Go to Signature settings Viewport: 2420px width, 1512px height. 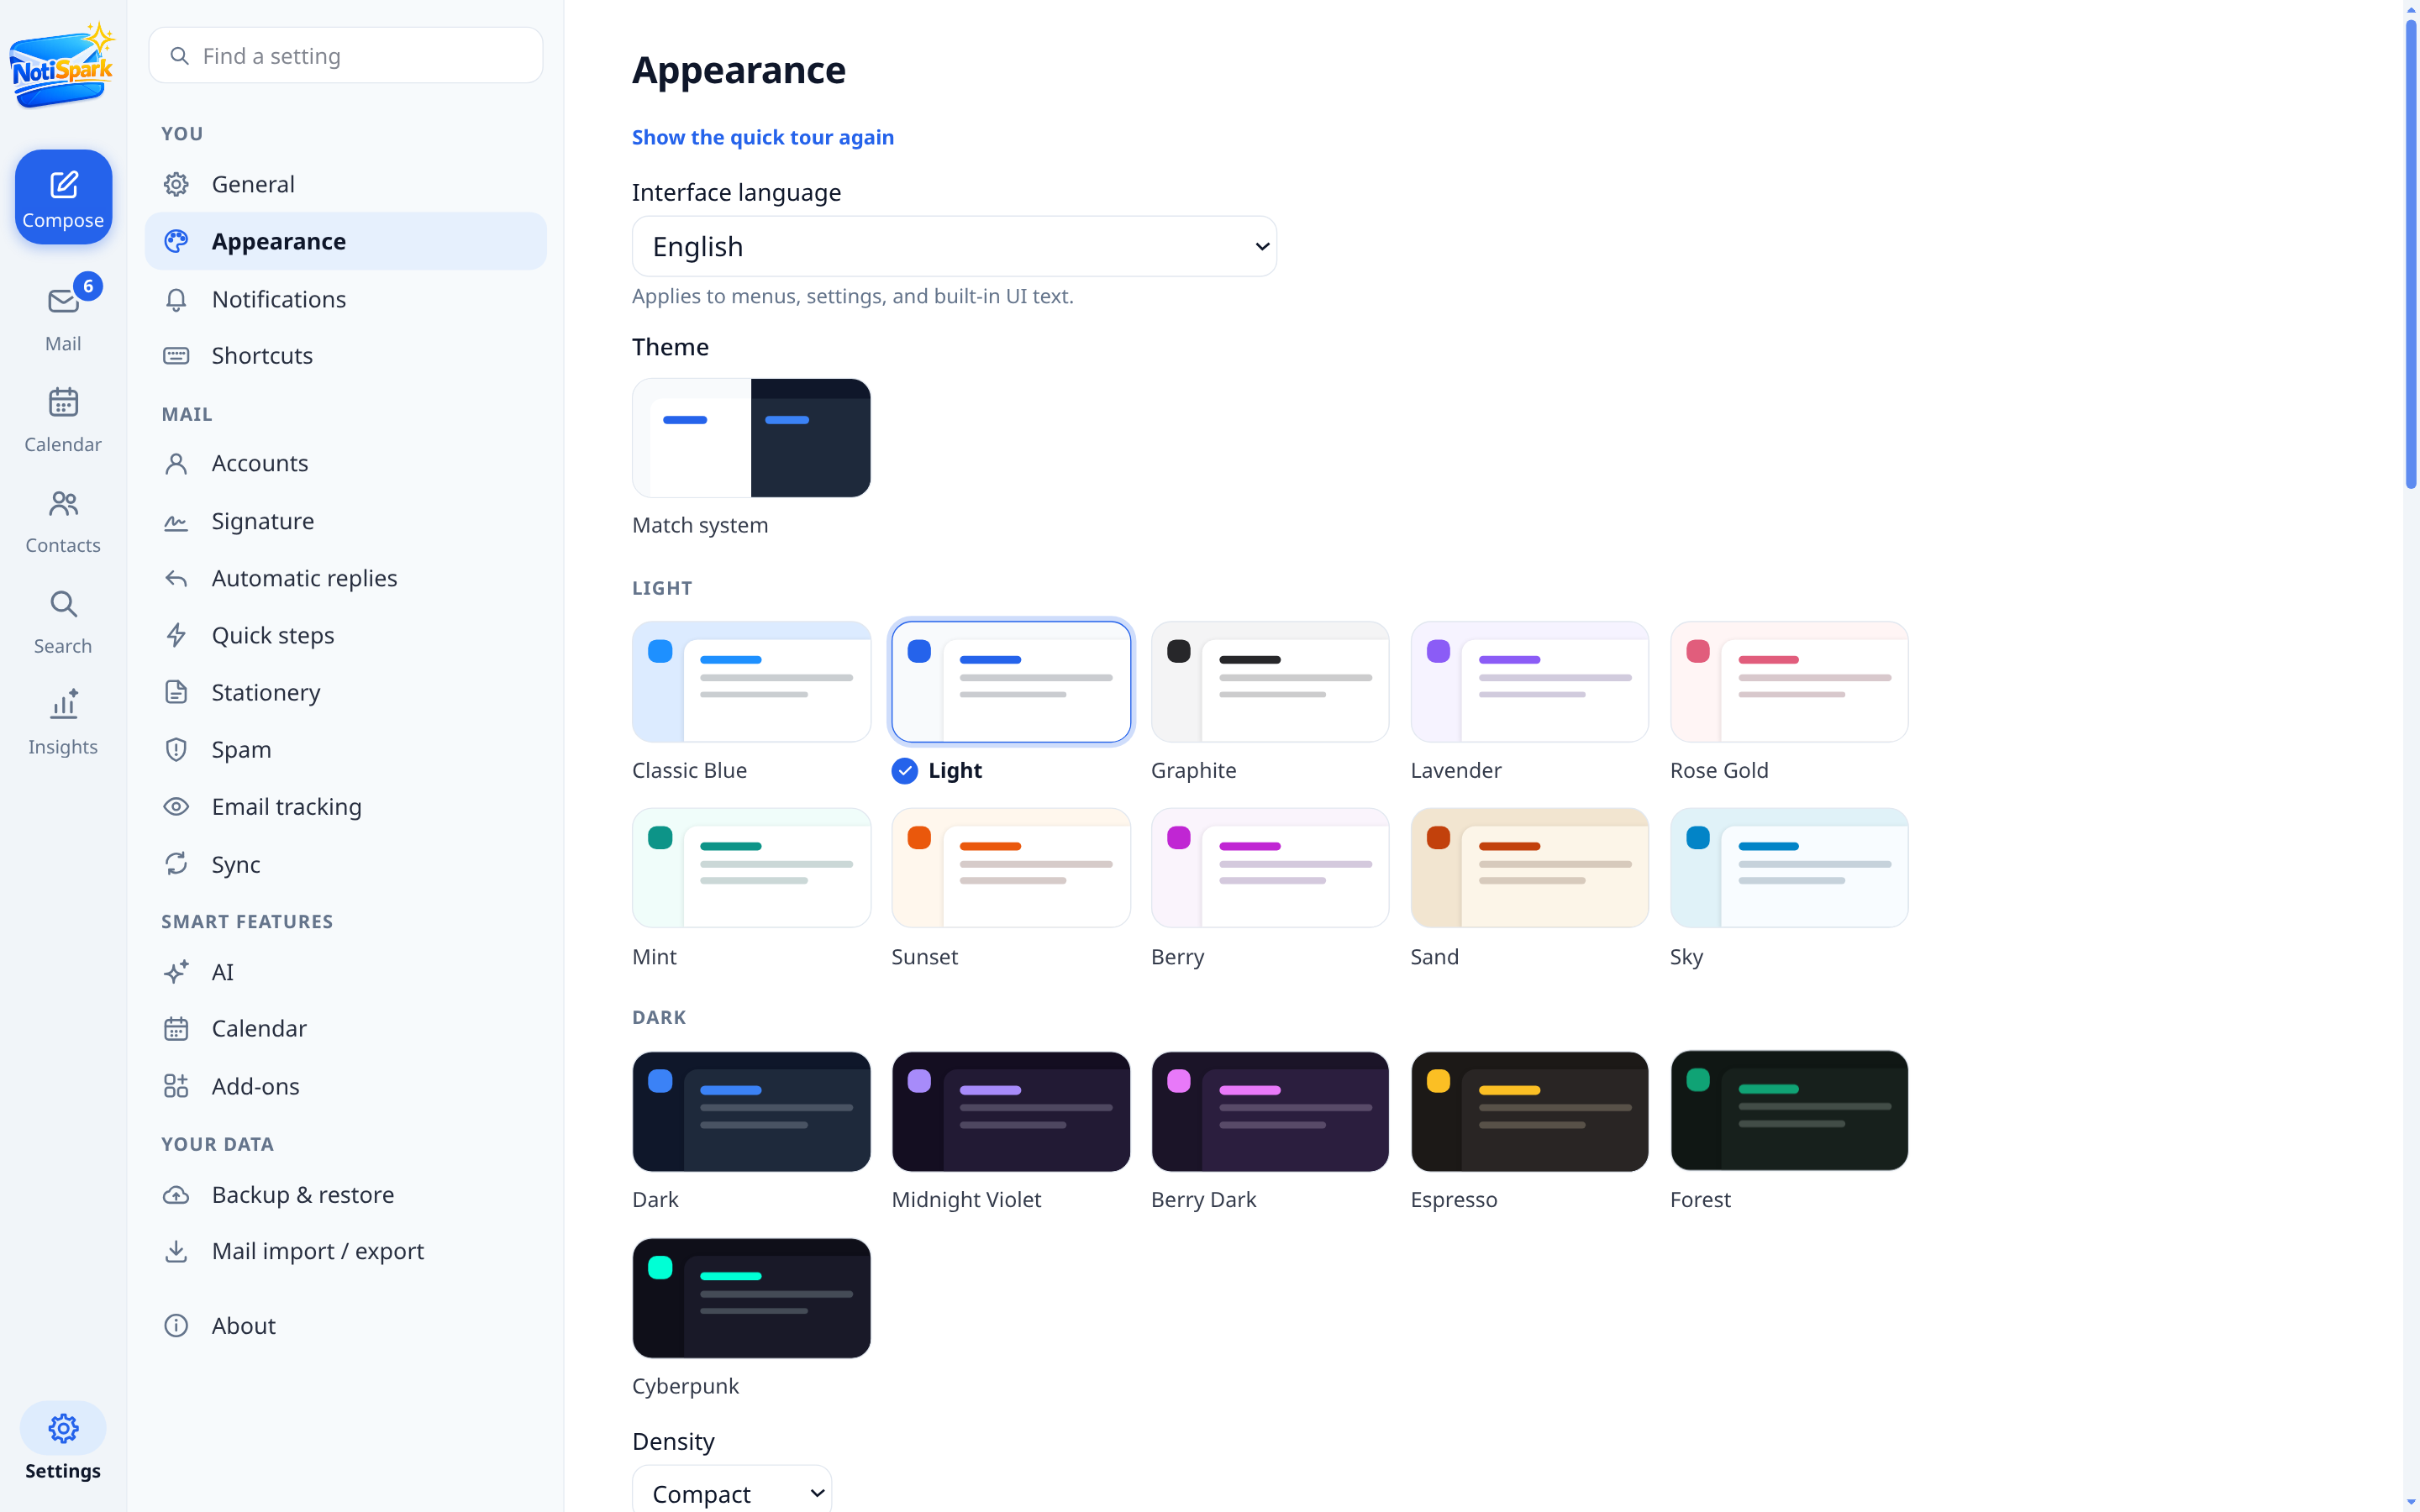pos(346,521)
